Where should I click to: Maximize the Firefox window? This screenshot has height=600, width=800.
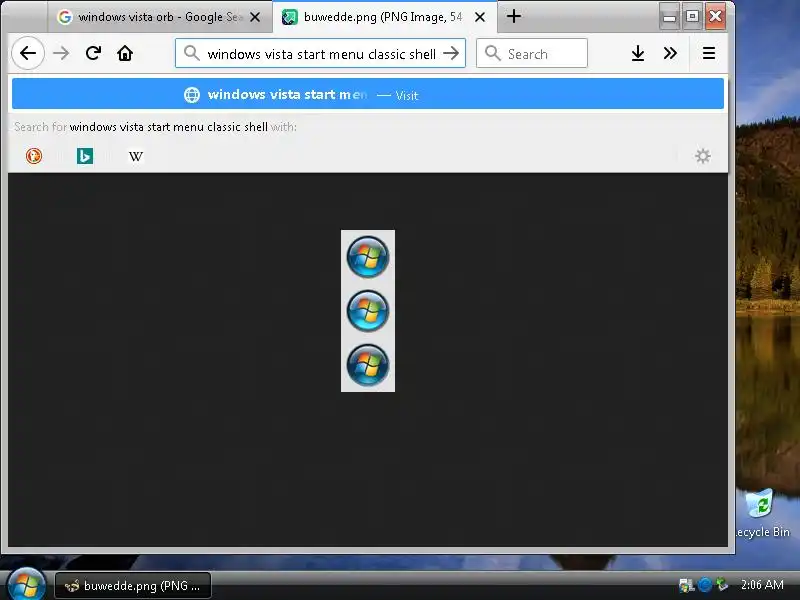(692, 17)
